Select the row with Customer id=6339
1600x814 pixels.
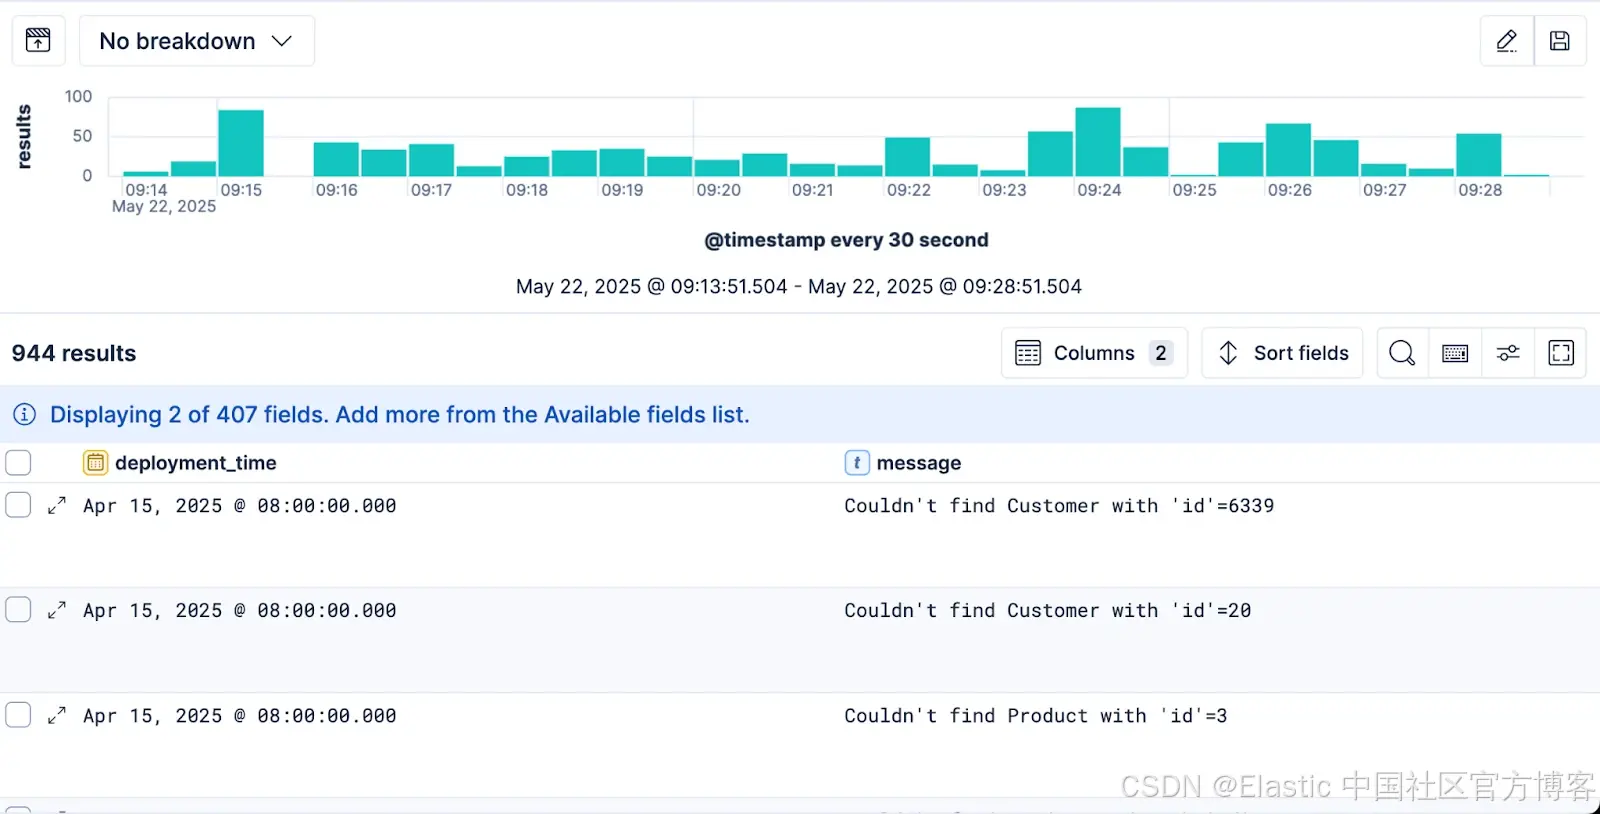[18, 505]
